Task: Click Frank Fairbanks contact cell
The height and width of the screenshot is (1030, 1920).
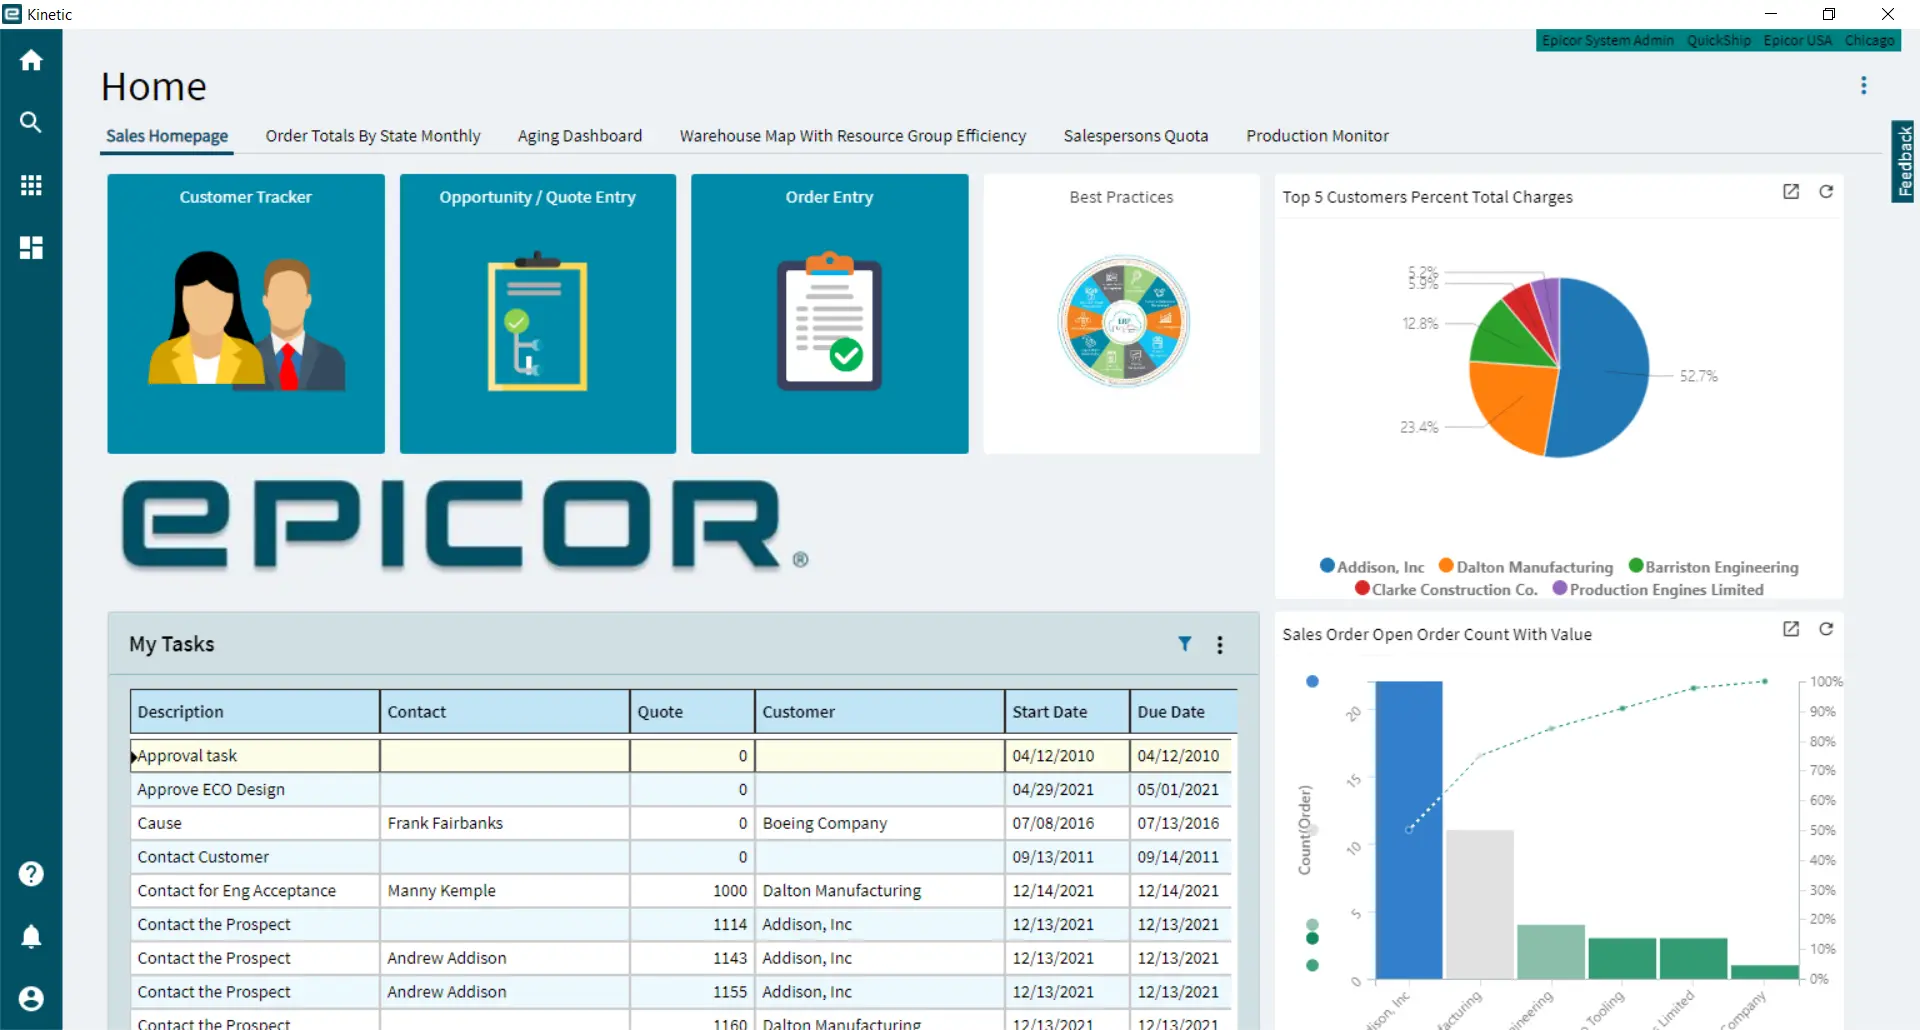Action: tap(505, 823)
